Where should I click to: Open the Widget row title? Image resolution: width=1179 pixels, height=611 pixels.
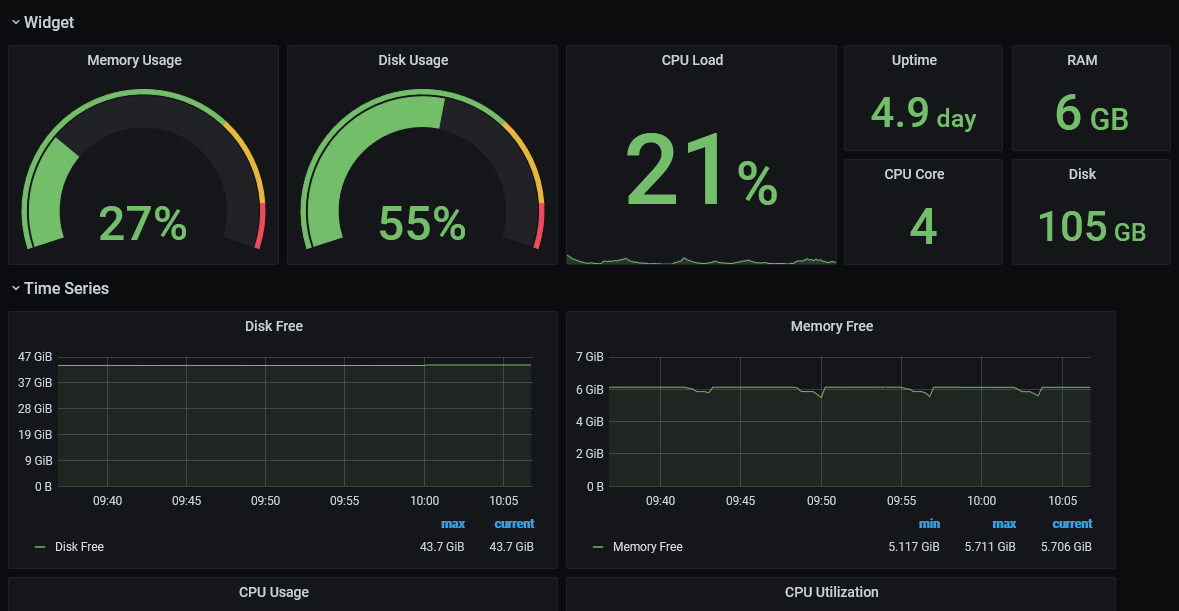tap(49, 23)
